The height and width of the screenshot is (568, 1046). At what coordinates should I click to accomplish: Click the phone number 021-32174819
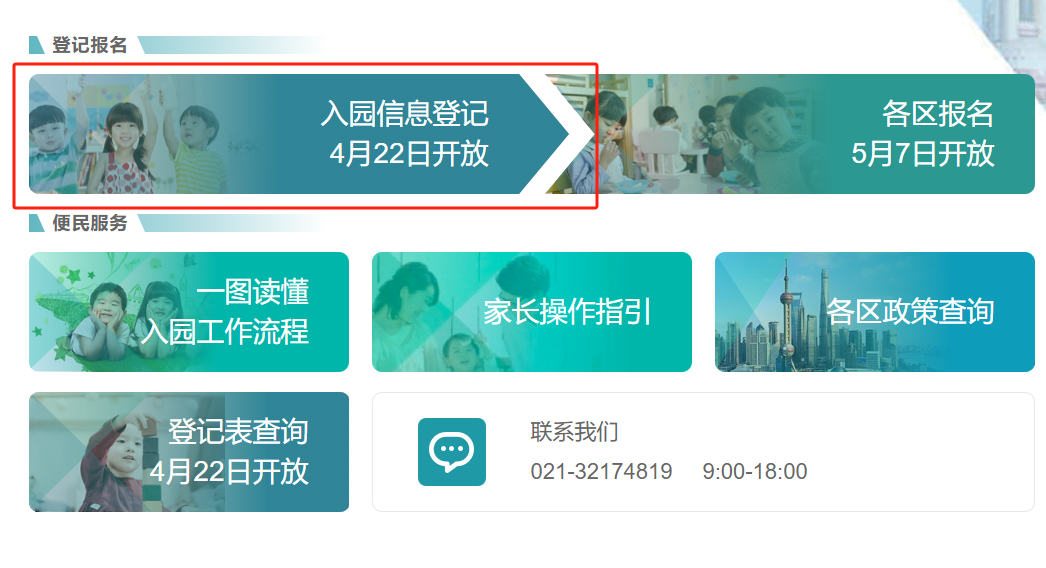click(601, 471)
